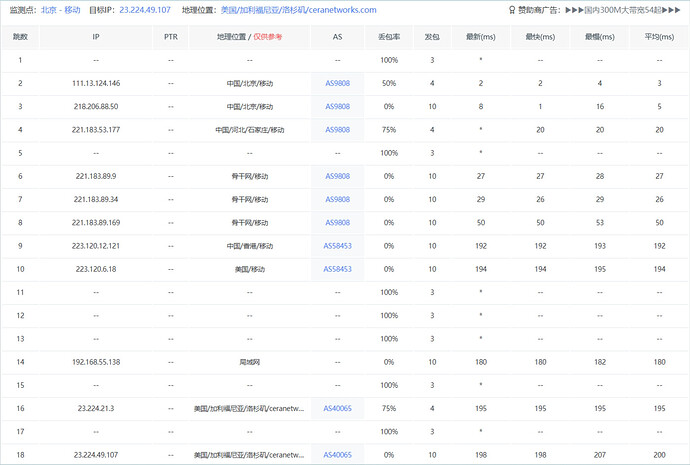Select IP cell 23.224.49.107 in hop 18
The image size is (690, 465).
(96, 455)
